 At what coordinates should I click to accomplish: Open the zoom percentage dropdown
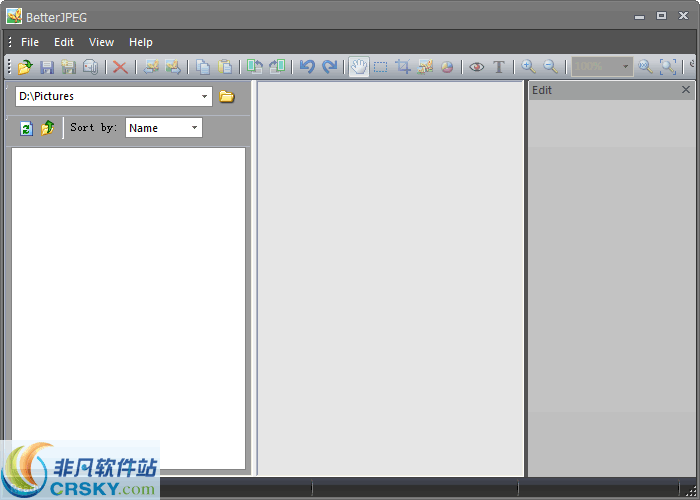(x=625, y=67)
